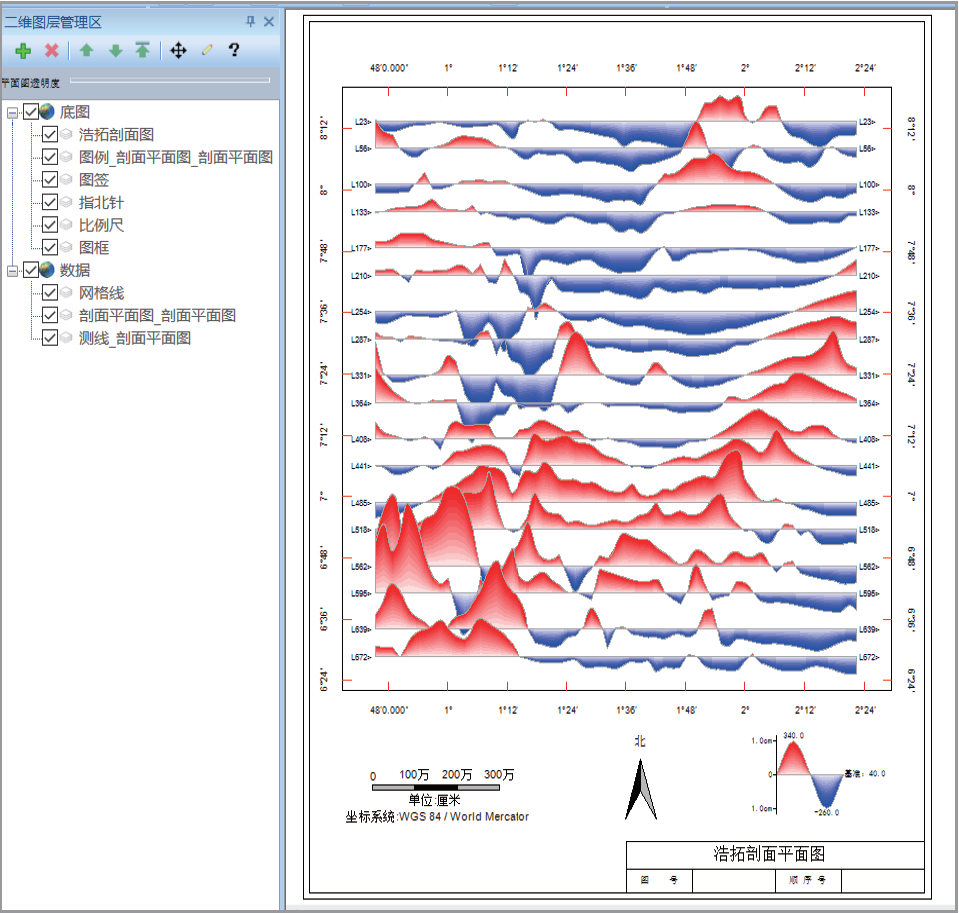
Task: Click the 单位:厘米 unit label
Action: click(x=434, y=800)
